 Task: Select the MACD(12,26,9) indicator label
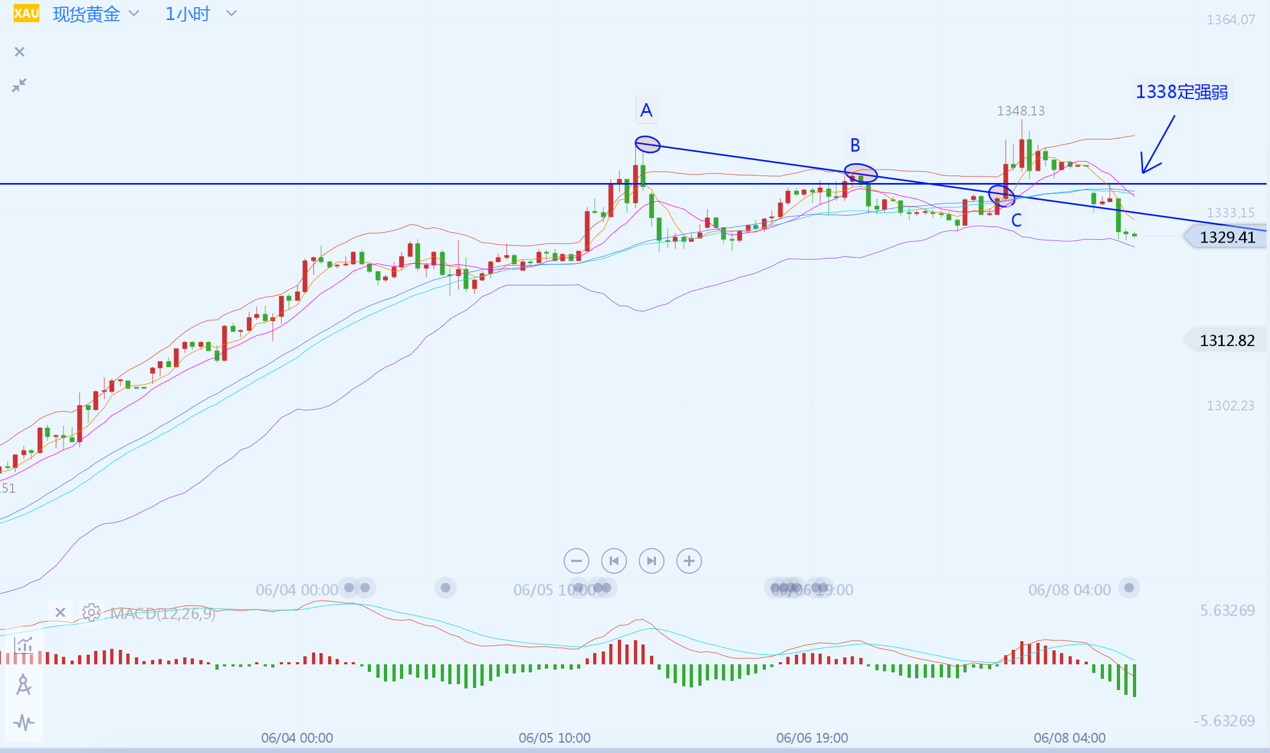[162, 613]
